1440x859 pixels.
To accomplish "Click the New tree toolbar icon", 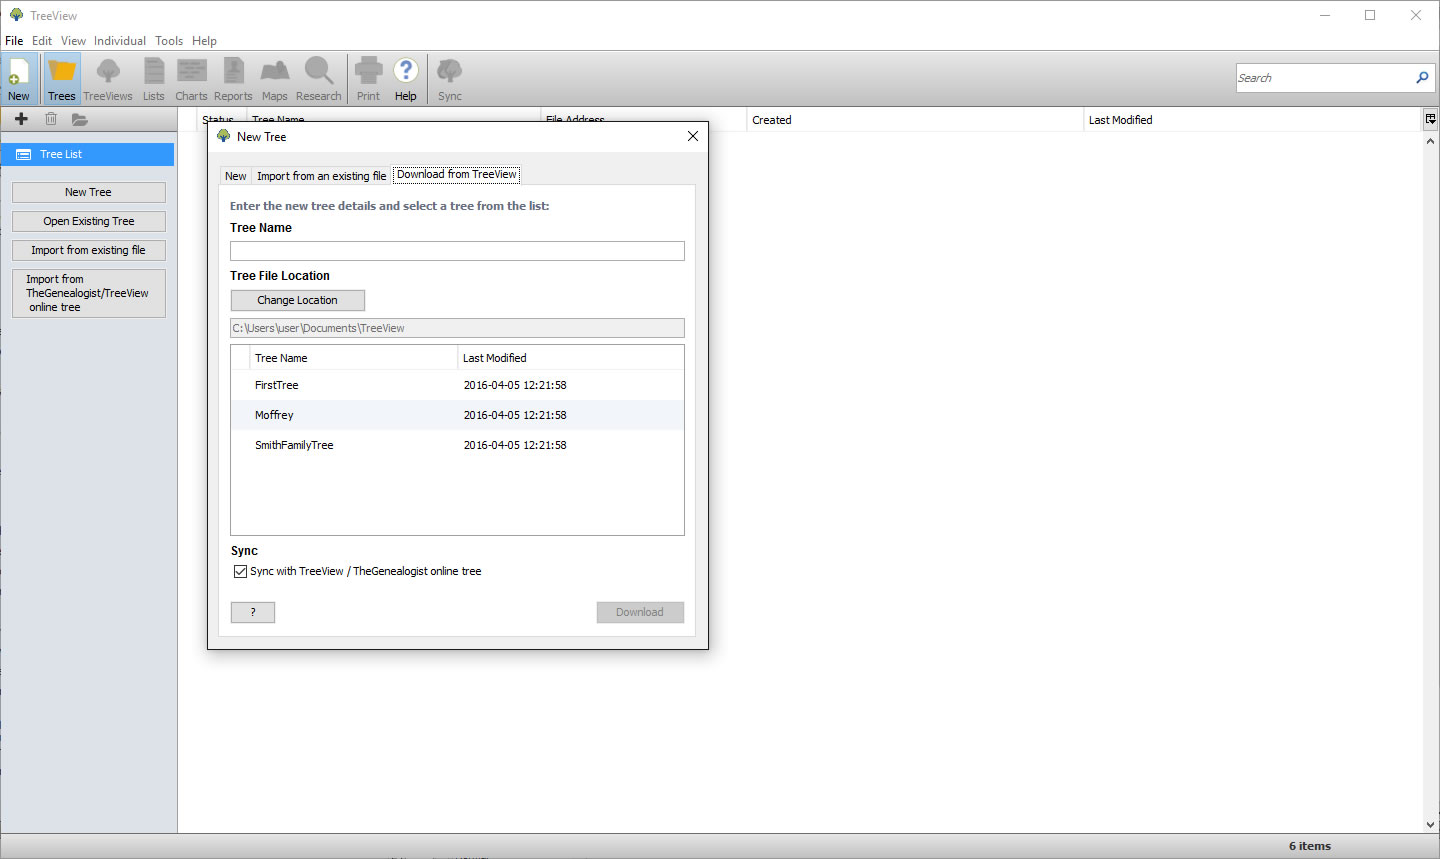I will click(19, 79).
